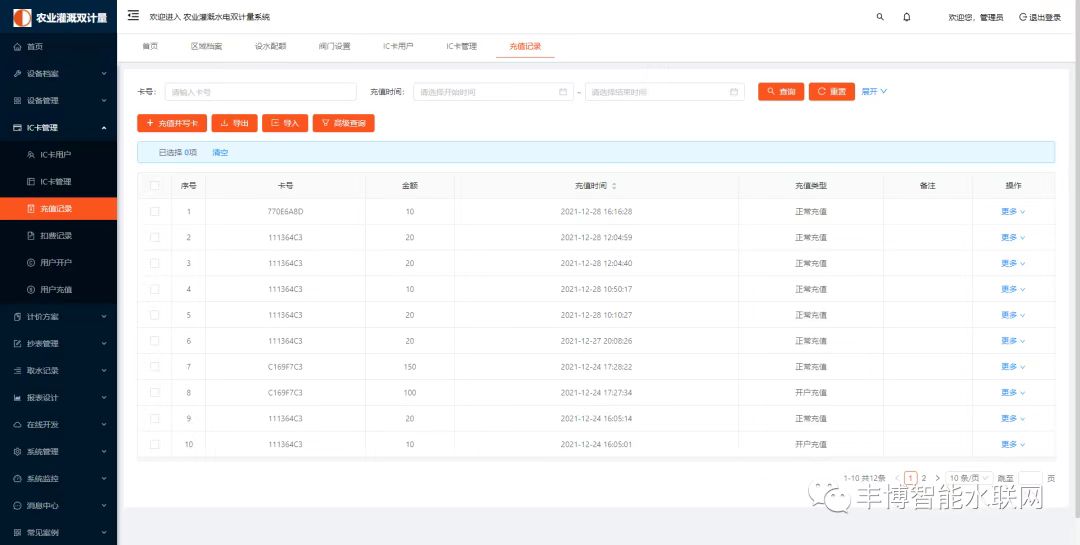Viewport: 1080px width, 545px height.
Task: Check the checkbox for row 1
Action: pos(154,212)
